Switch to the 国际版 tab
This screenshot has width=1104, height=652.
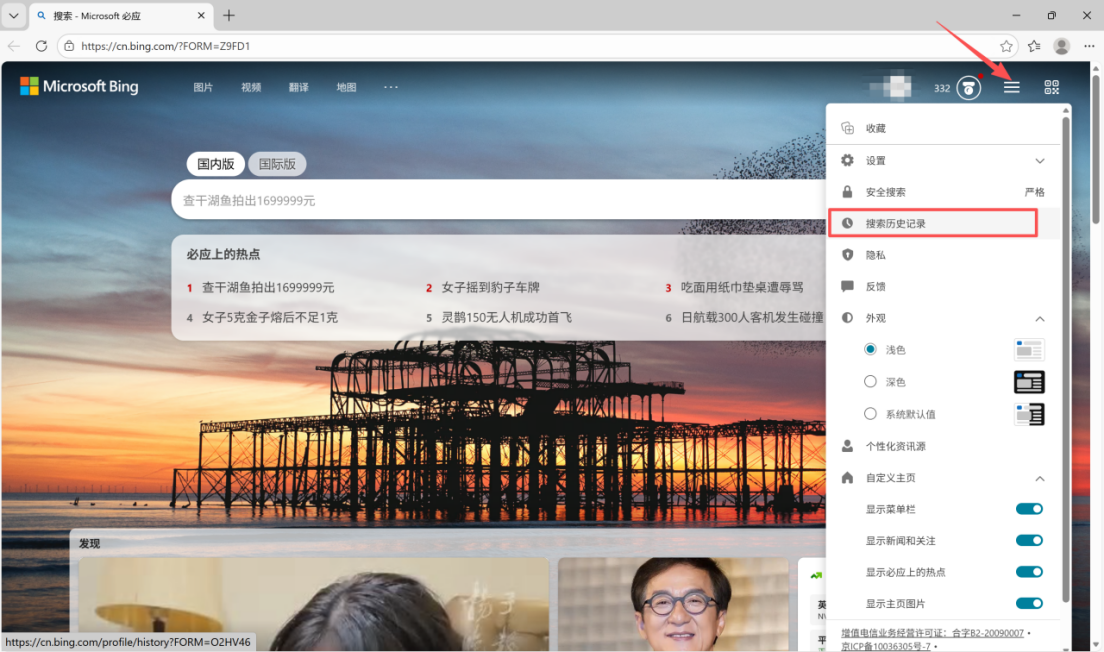click(277, 164)
